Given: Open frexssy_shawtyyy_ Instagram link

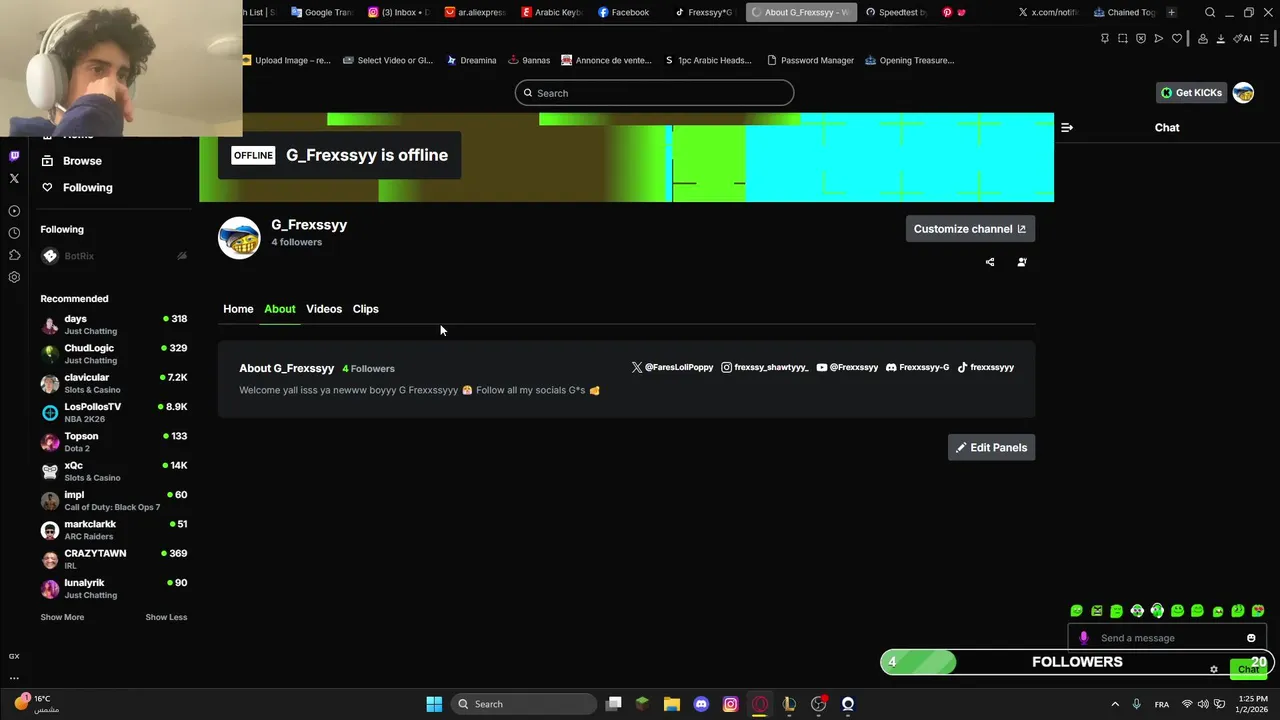Looking at the screenshot, I should click(x=765, y=367).
